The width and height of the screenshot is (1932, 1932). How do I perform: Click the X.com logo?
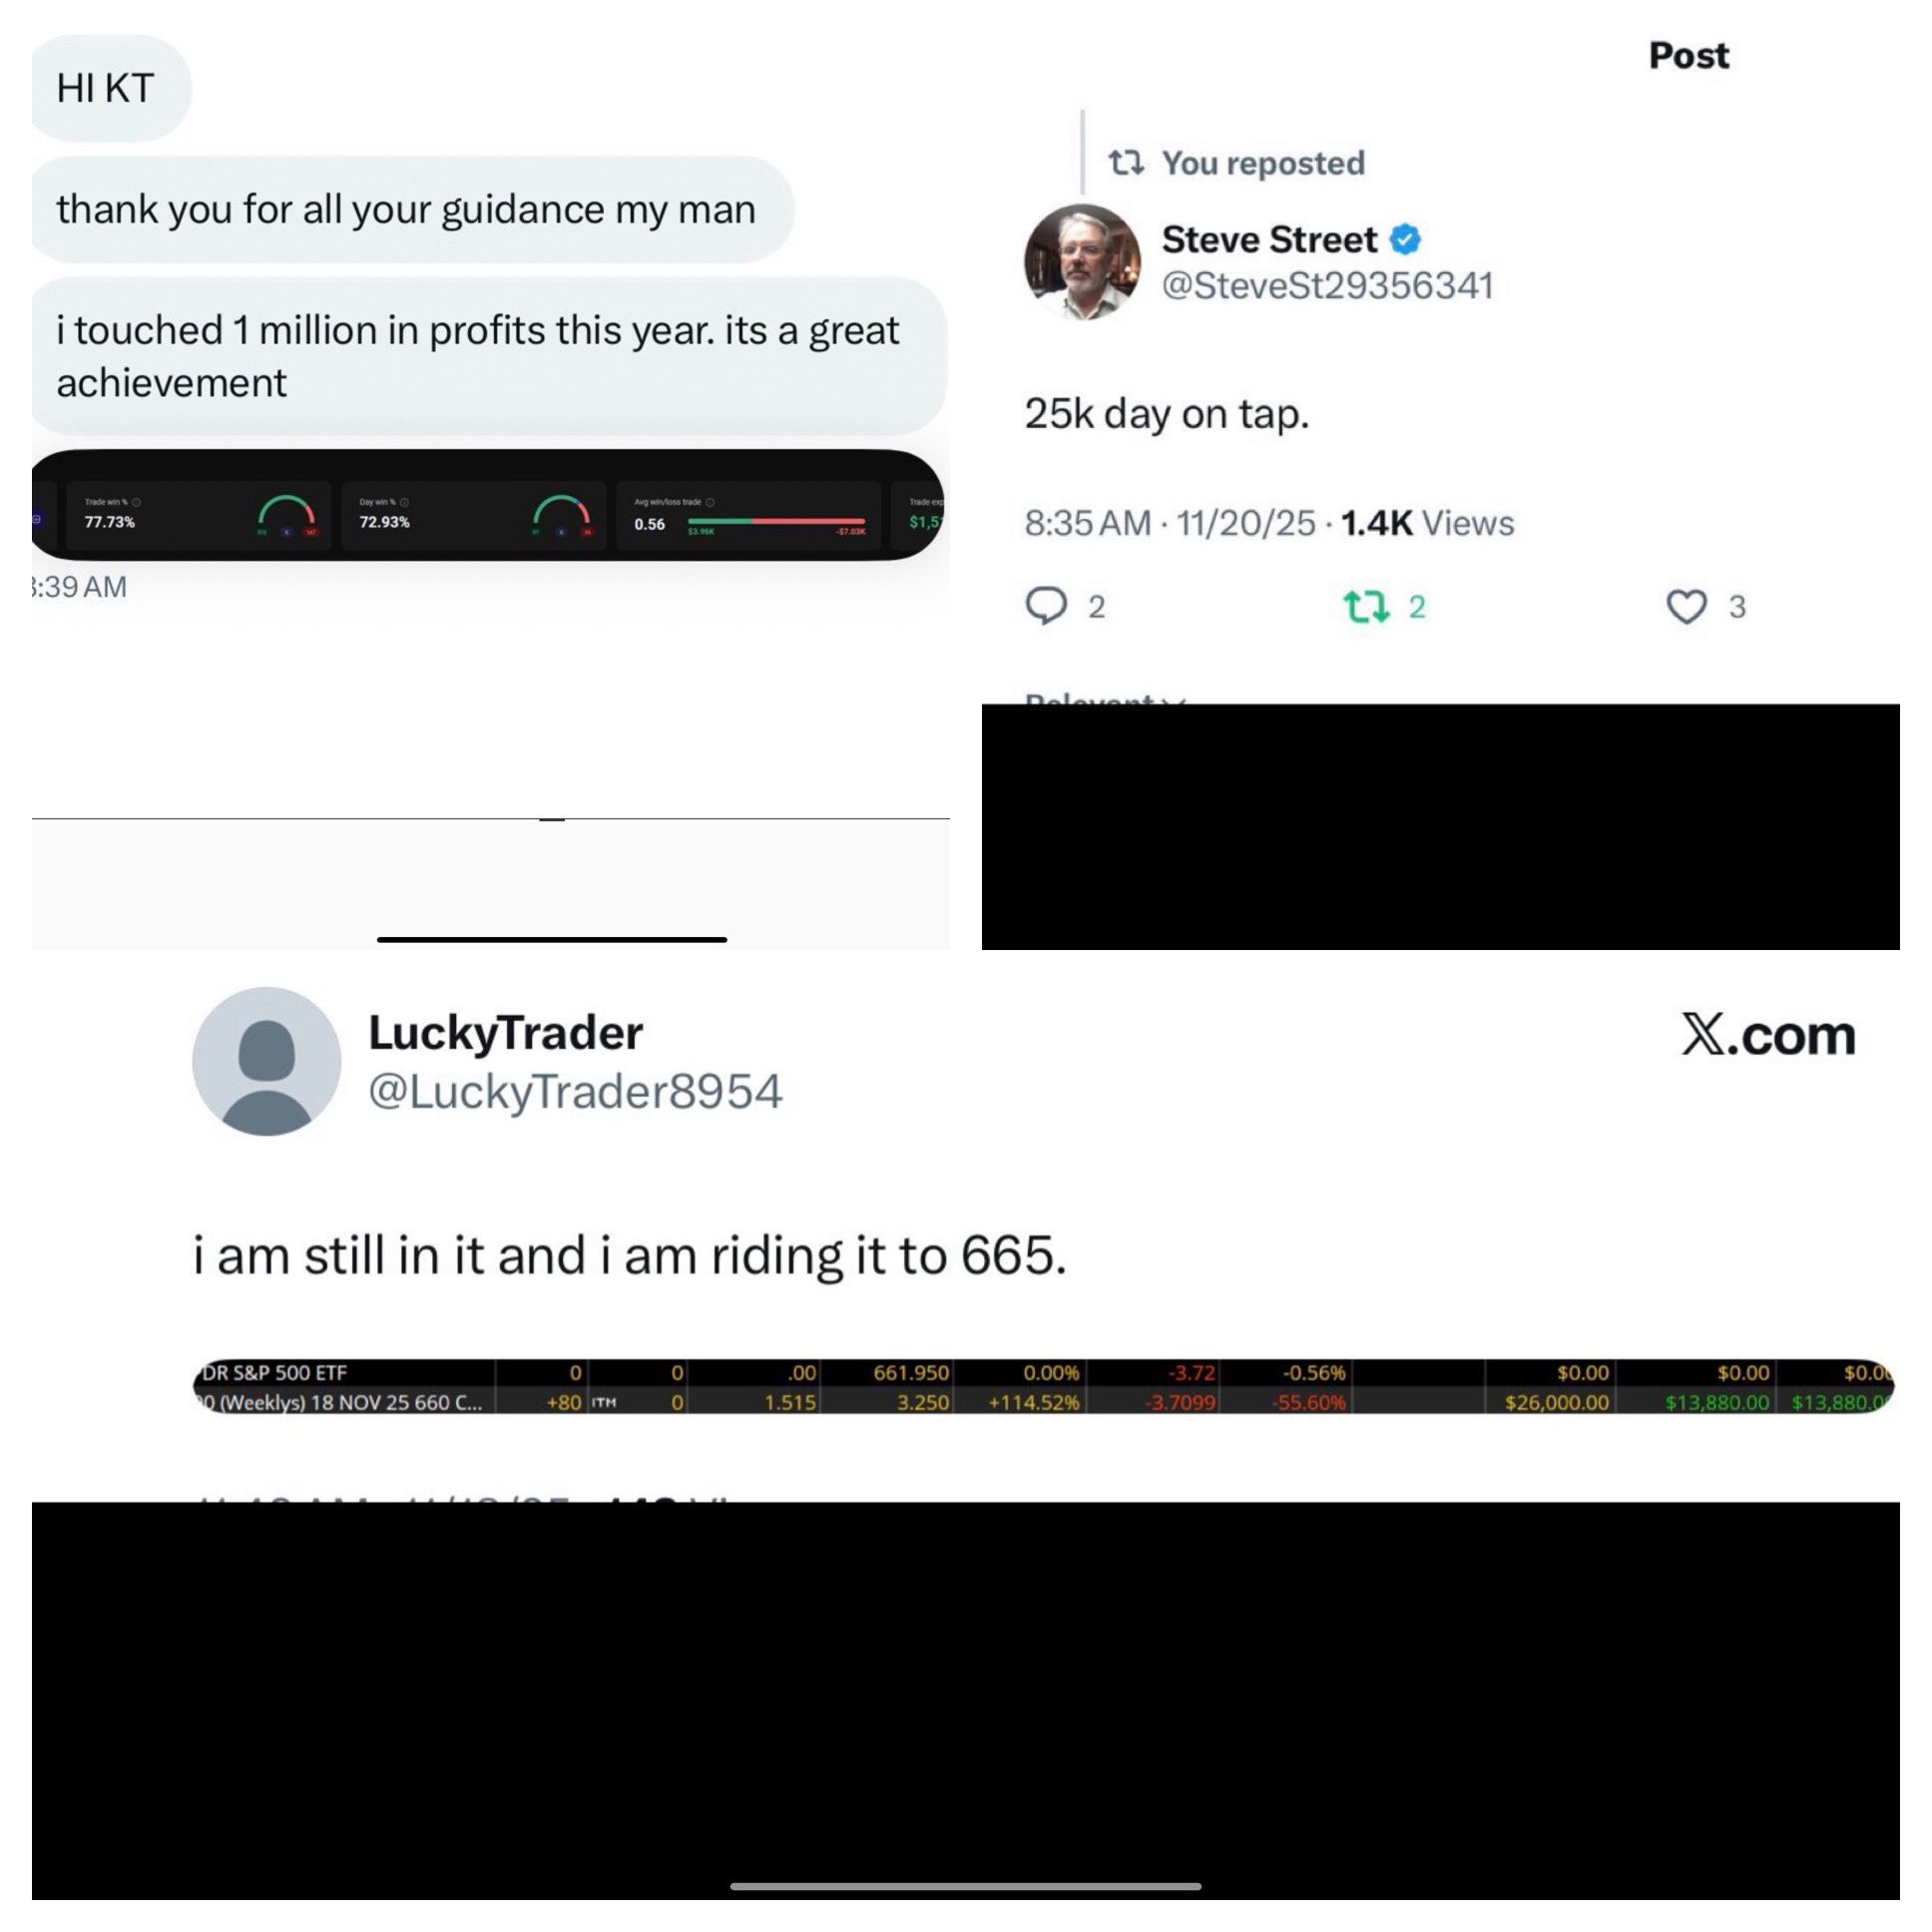coord(1768,1034)
